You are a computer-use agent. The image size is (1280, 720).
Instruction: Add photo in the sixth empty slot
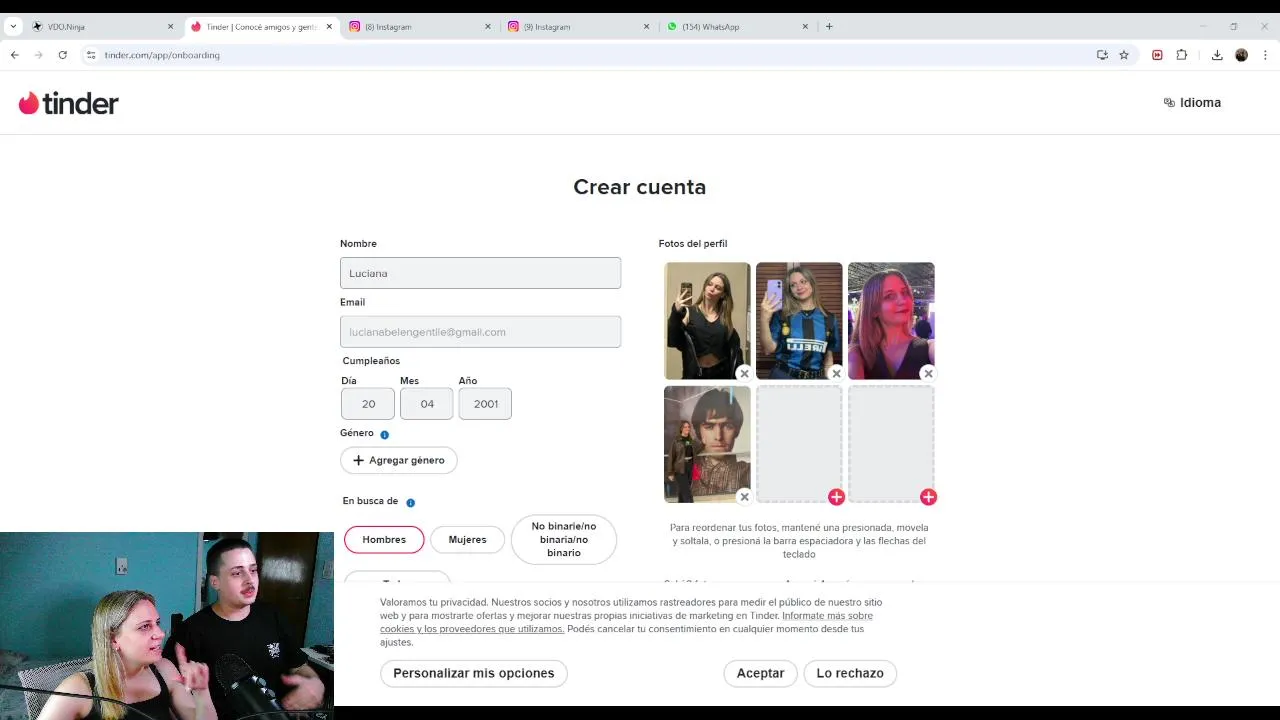[x=928, y=497]
